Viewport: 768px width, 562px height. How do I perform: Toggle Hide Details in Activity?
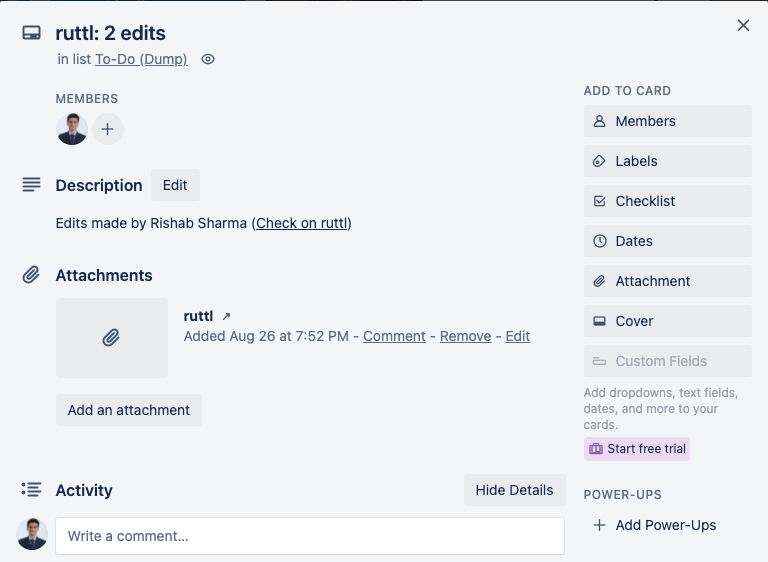click(514, 490)
